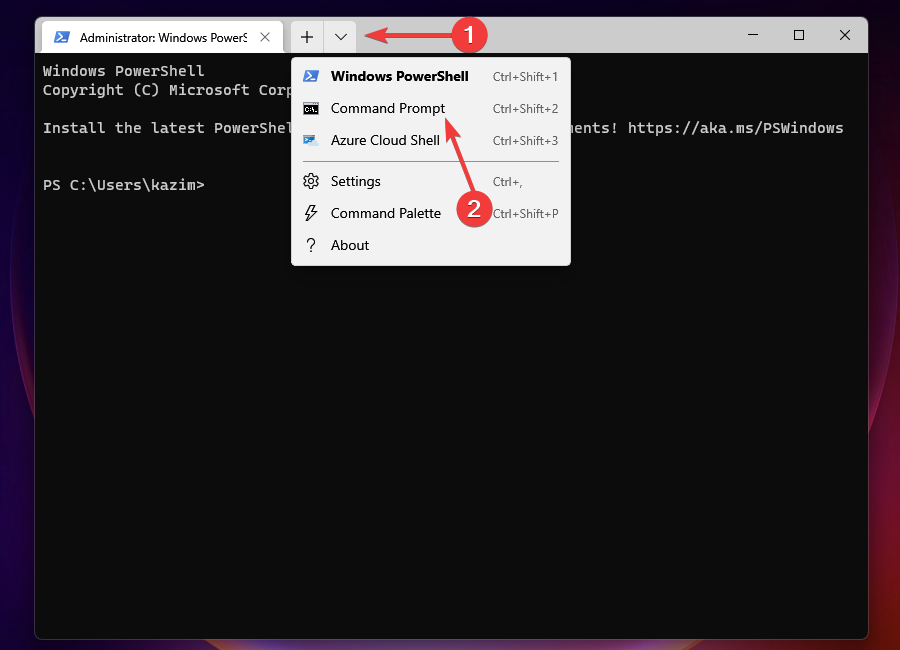Choose Windows PowerShell from the menu

point(430,76)
